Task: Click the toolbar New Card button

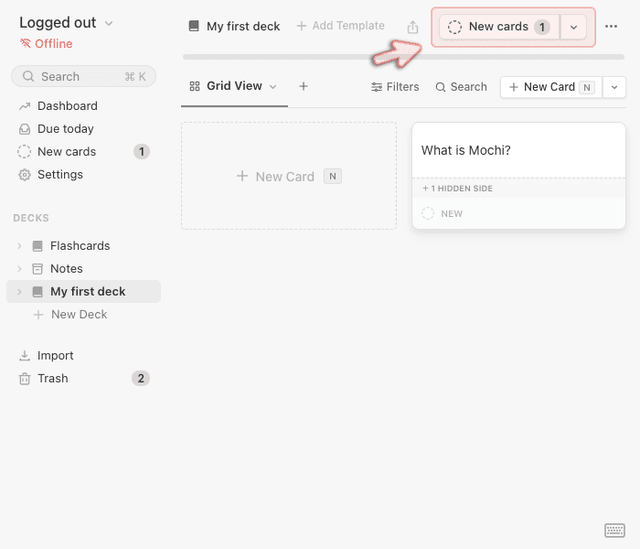Action: [551, 87]
